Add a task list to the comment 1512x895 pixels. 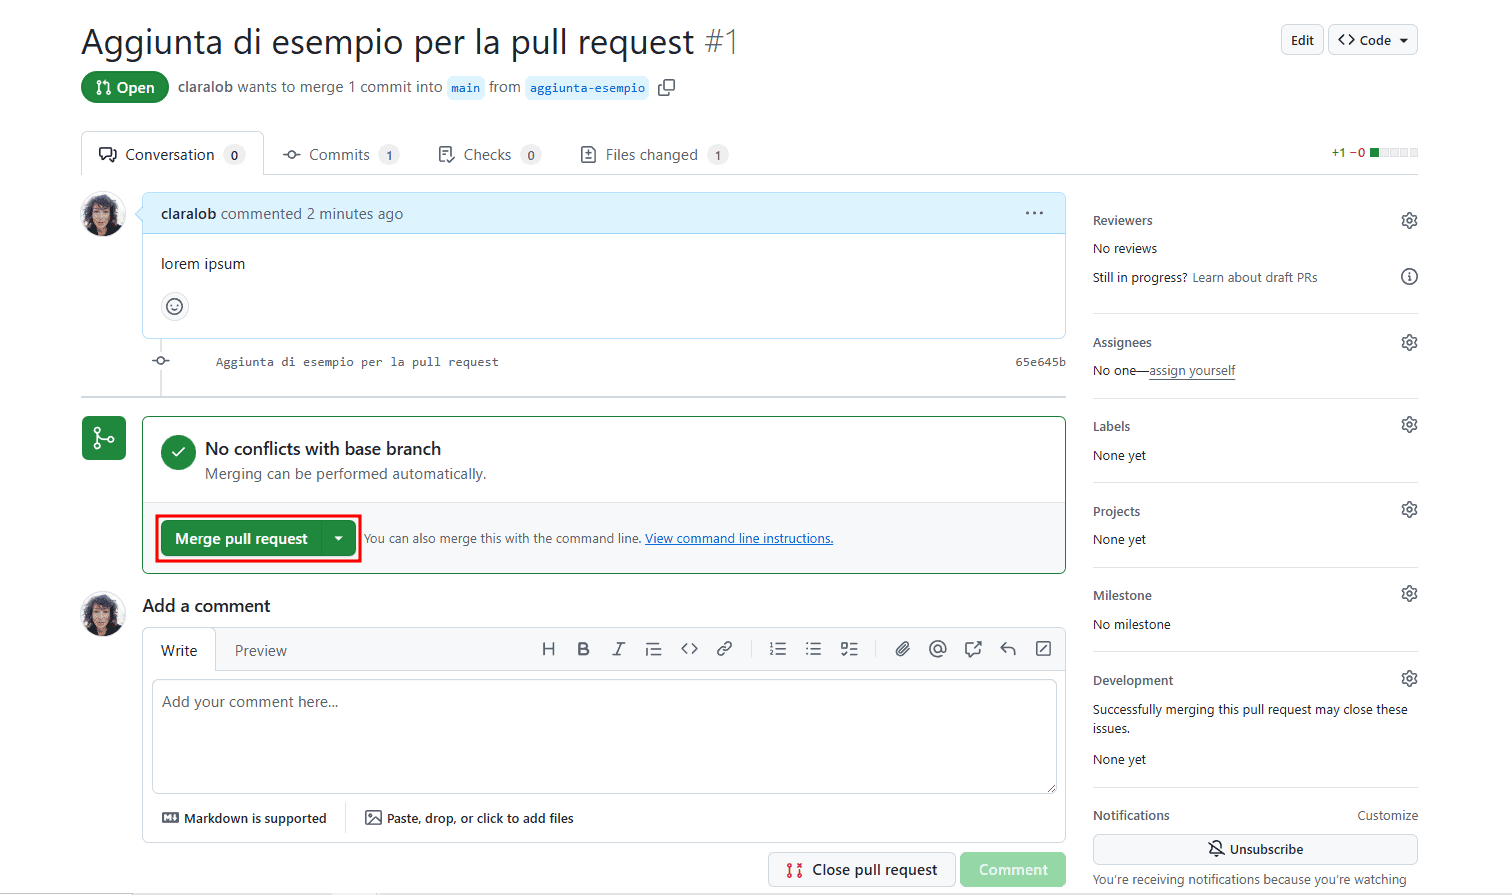(x=849, y=648)
